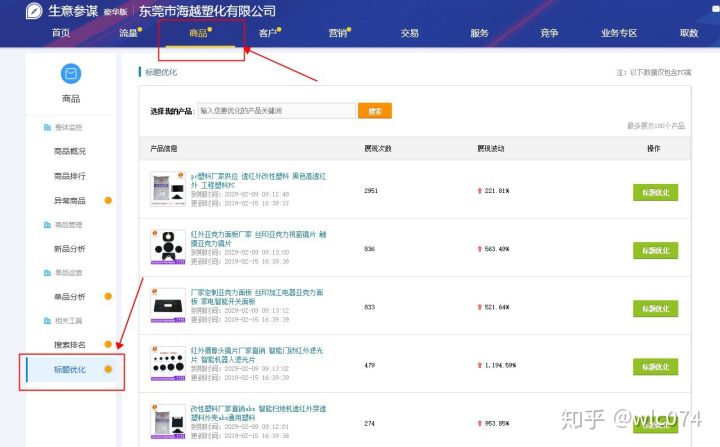Open the 红外摄像头镜片厂家直销 product title link
This screenshot has width=720, height=447.
(257, 355)
